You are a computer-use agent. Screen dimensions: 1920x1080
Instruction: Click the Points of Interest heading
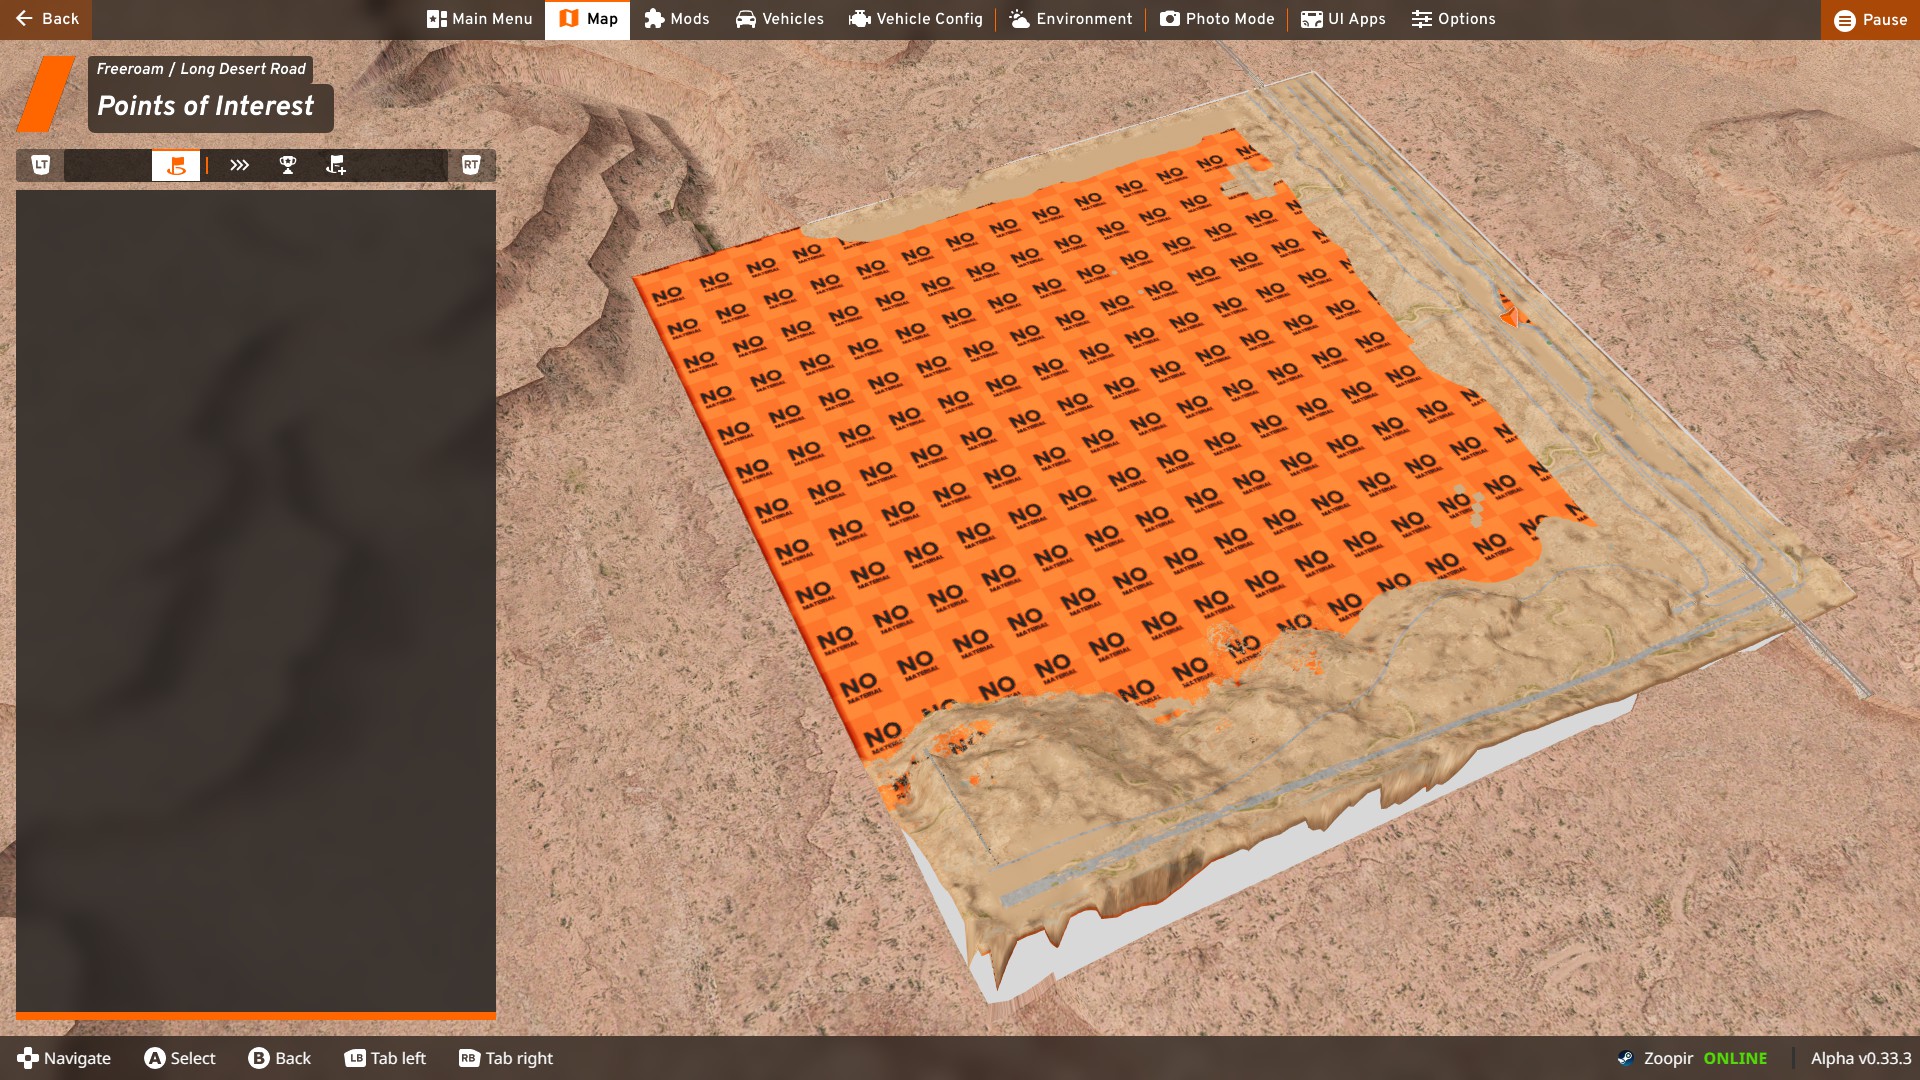(x=206, y=106)
